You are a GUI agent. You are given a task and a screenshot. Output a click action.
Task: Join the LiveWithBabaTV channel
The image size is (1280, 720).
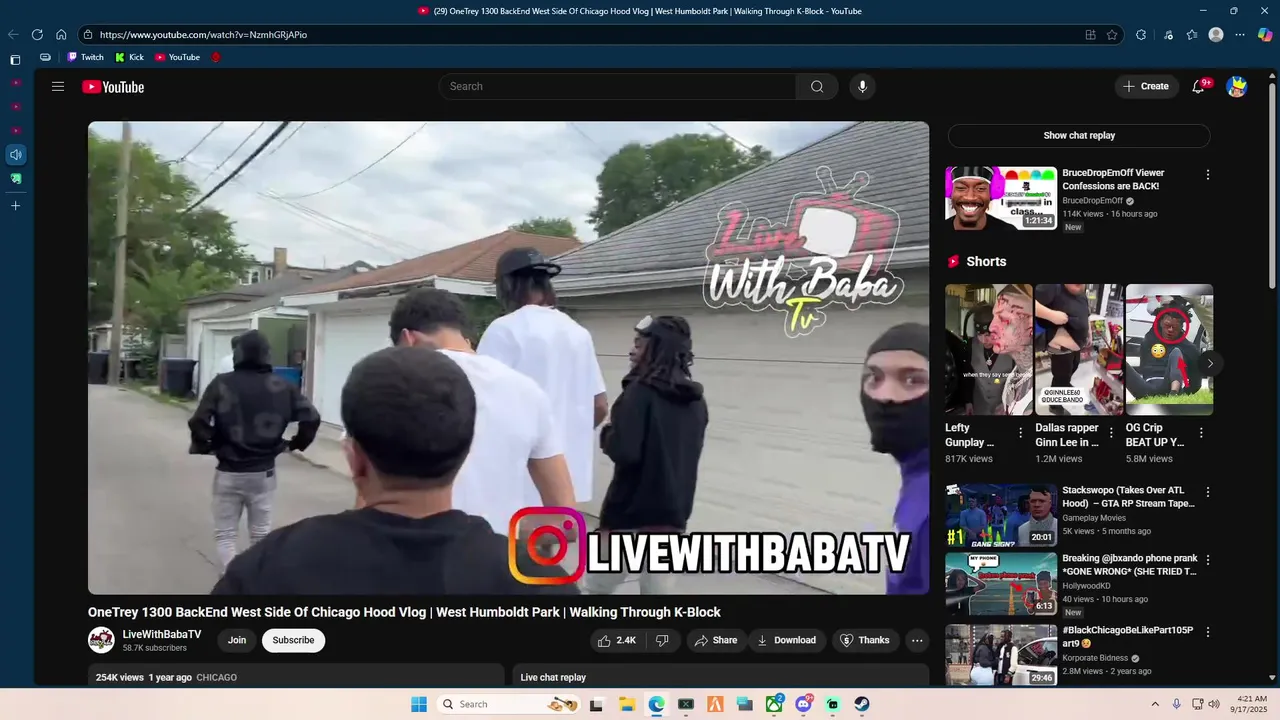(x=237, y=640)
